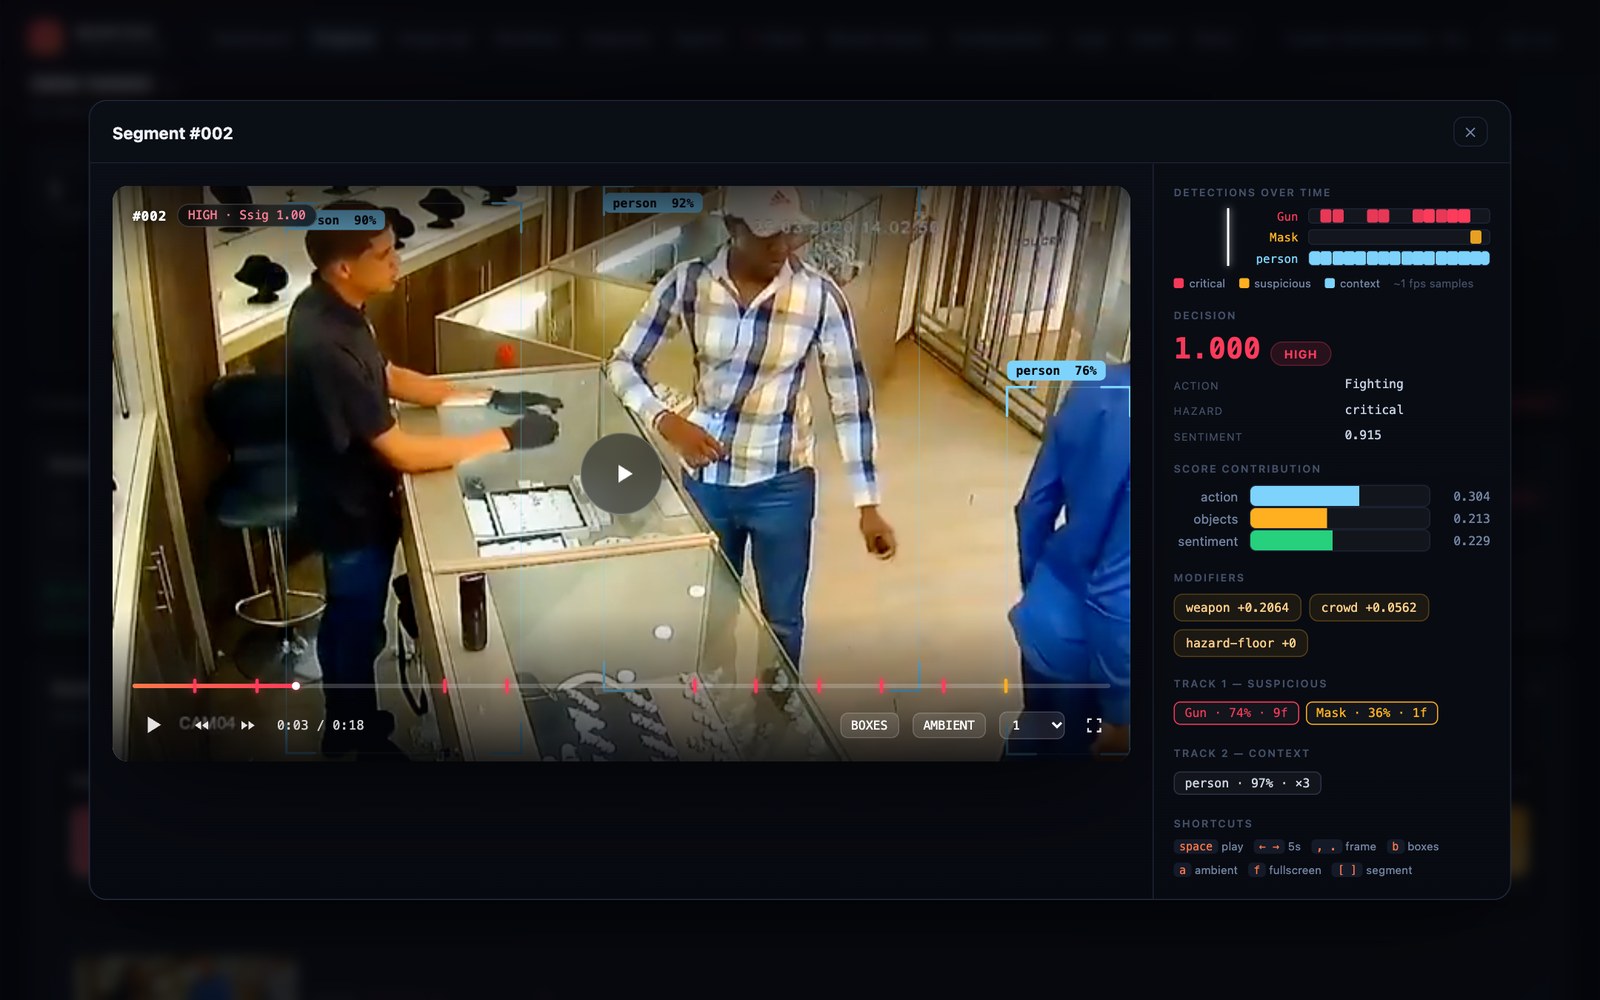Toggle AMBIENT mode button
This screenshot has width=1600, height=1000.
pos(949,725)
